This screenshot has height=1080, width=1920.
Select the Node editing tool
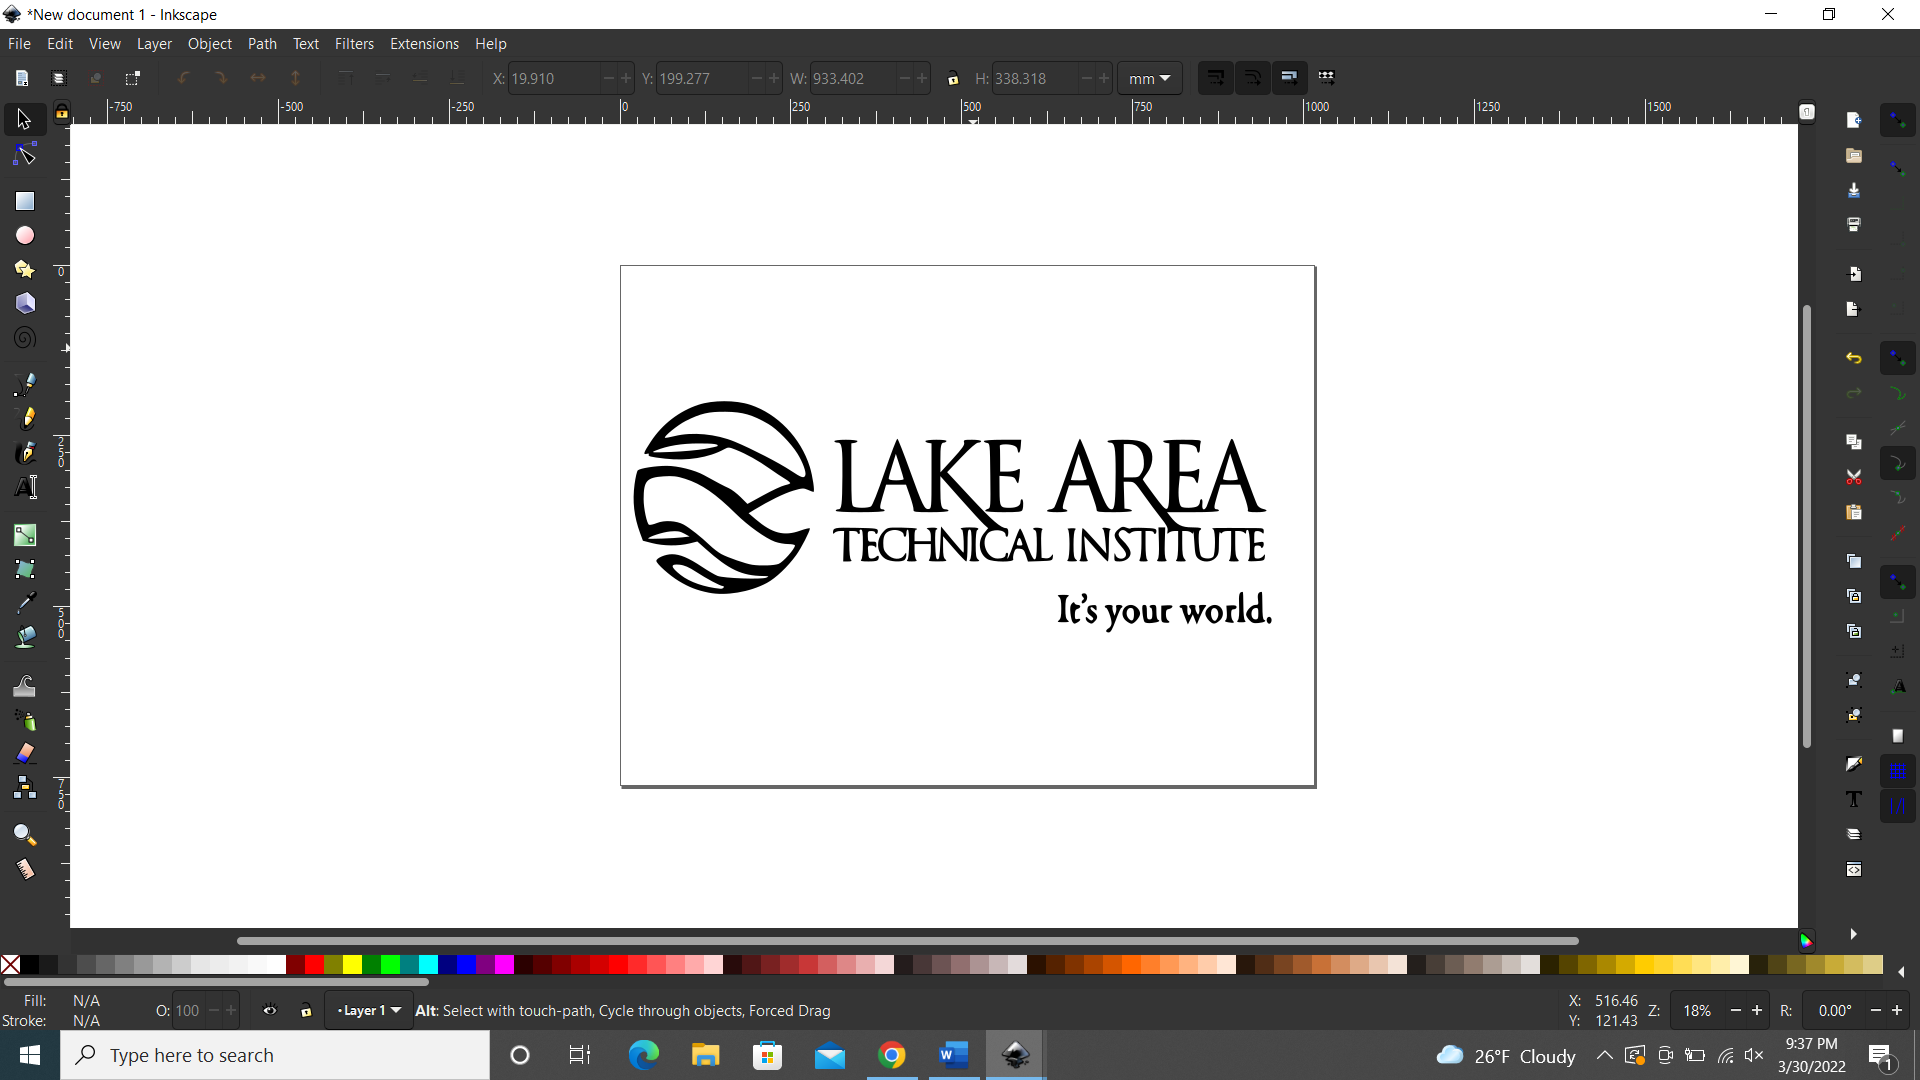click(23, 153)
